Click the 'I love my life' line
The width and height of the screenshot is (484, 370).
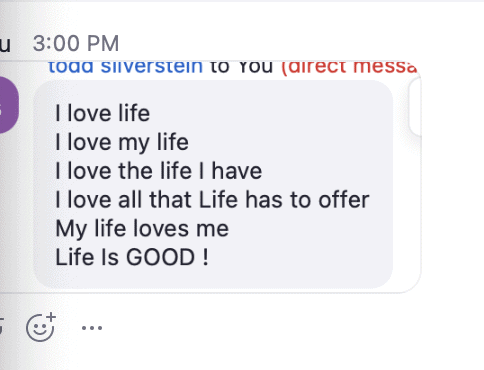point(122,143)
